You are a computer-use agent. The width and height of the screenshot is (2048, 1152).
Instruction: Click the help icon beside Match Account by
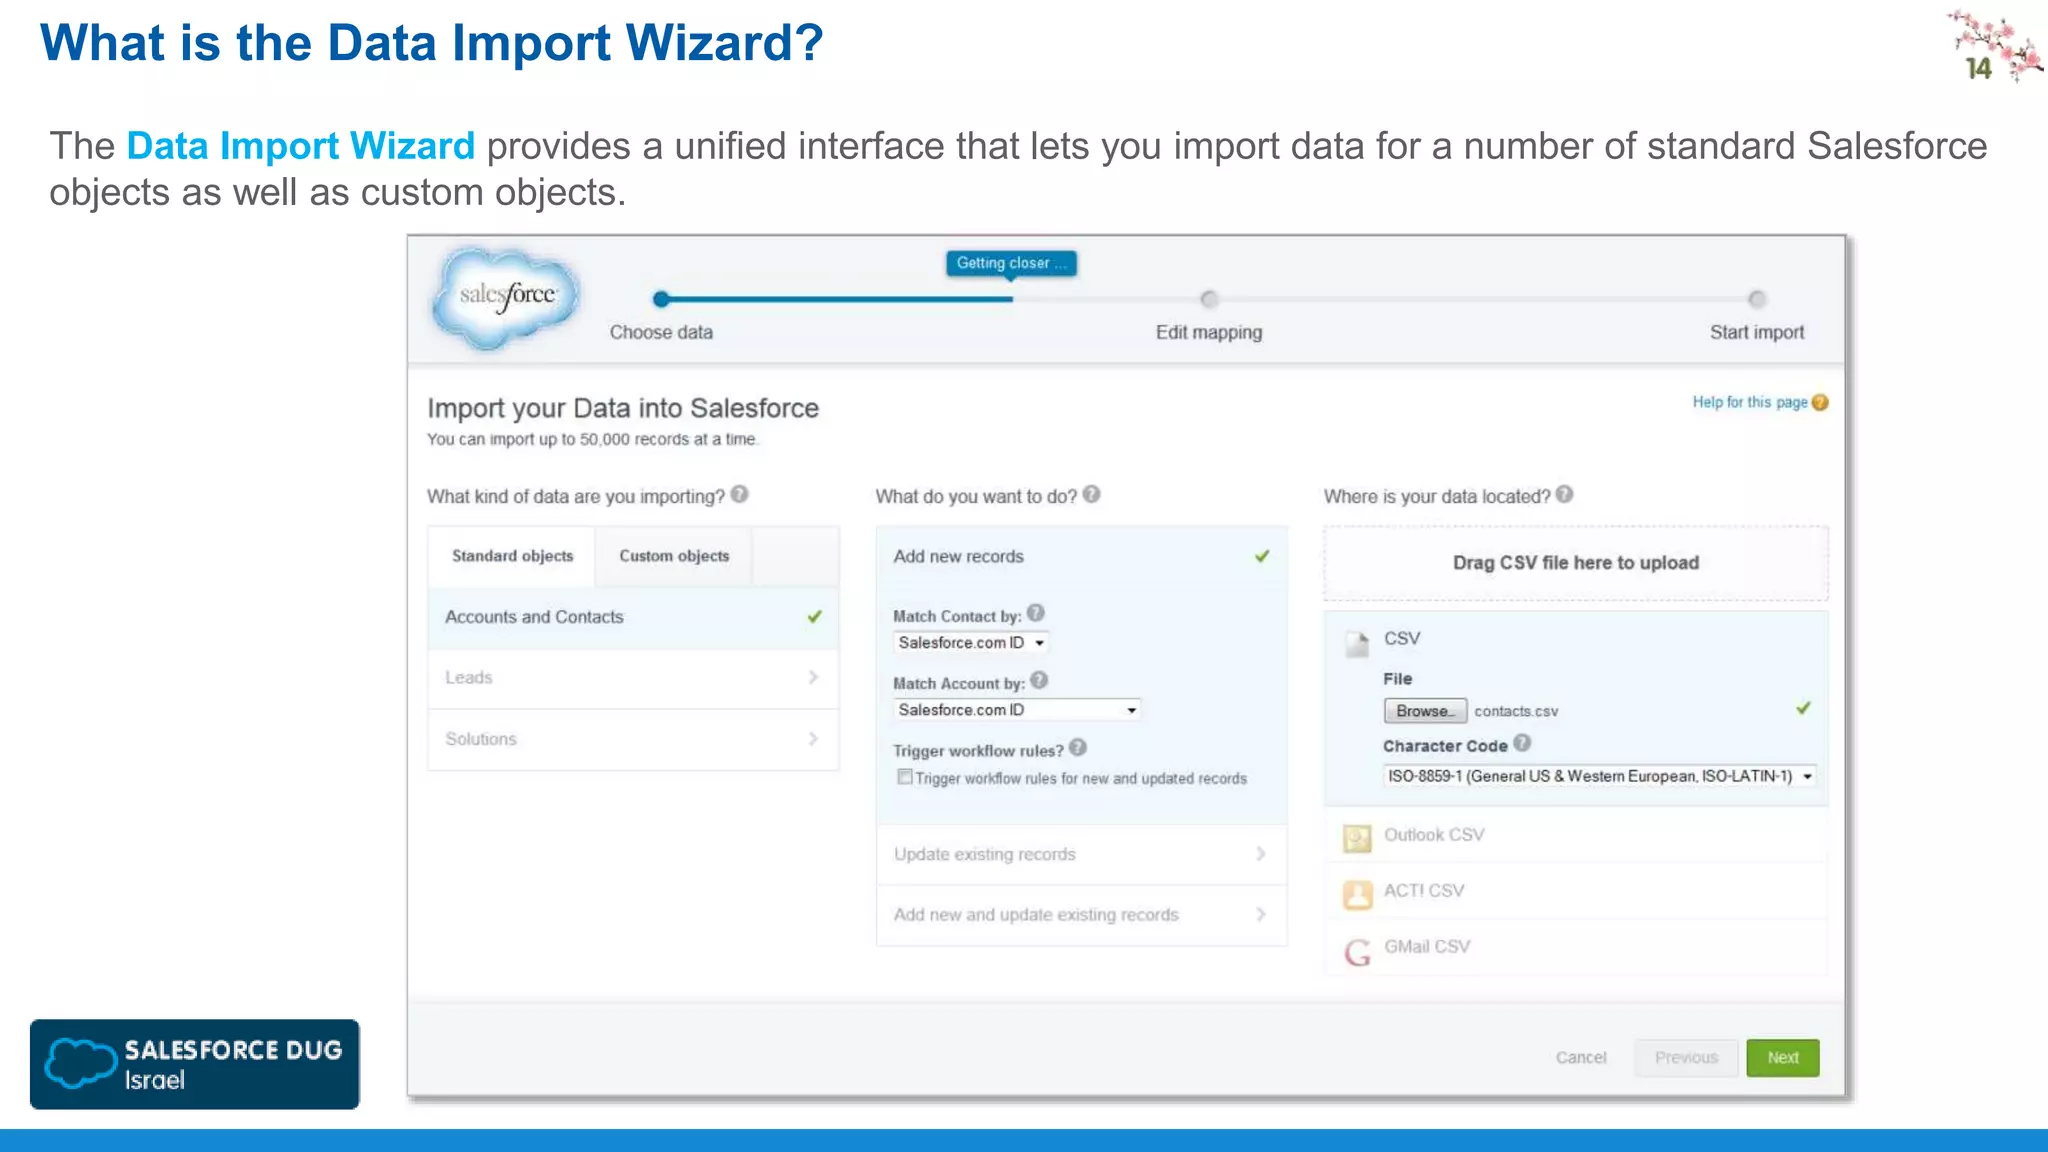[1040, 680]
